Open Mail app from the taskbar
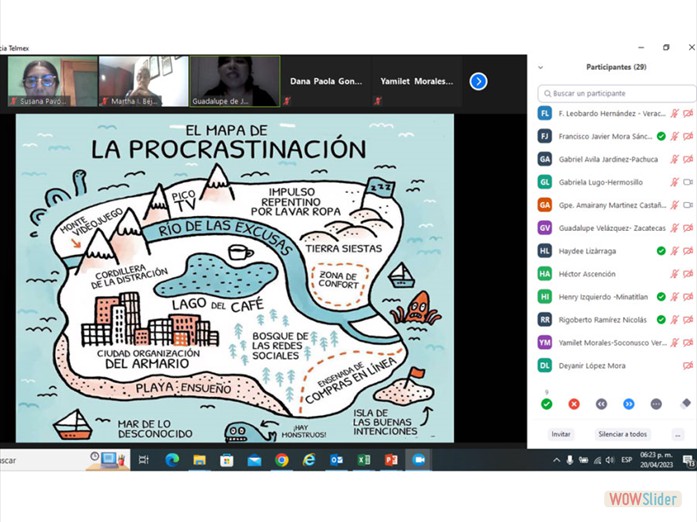Image resolution: width=697 pixels, height=522 pixels. [254, 460]
